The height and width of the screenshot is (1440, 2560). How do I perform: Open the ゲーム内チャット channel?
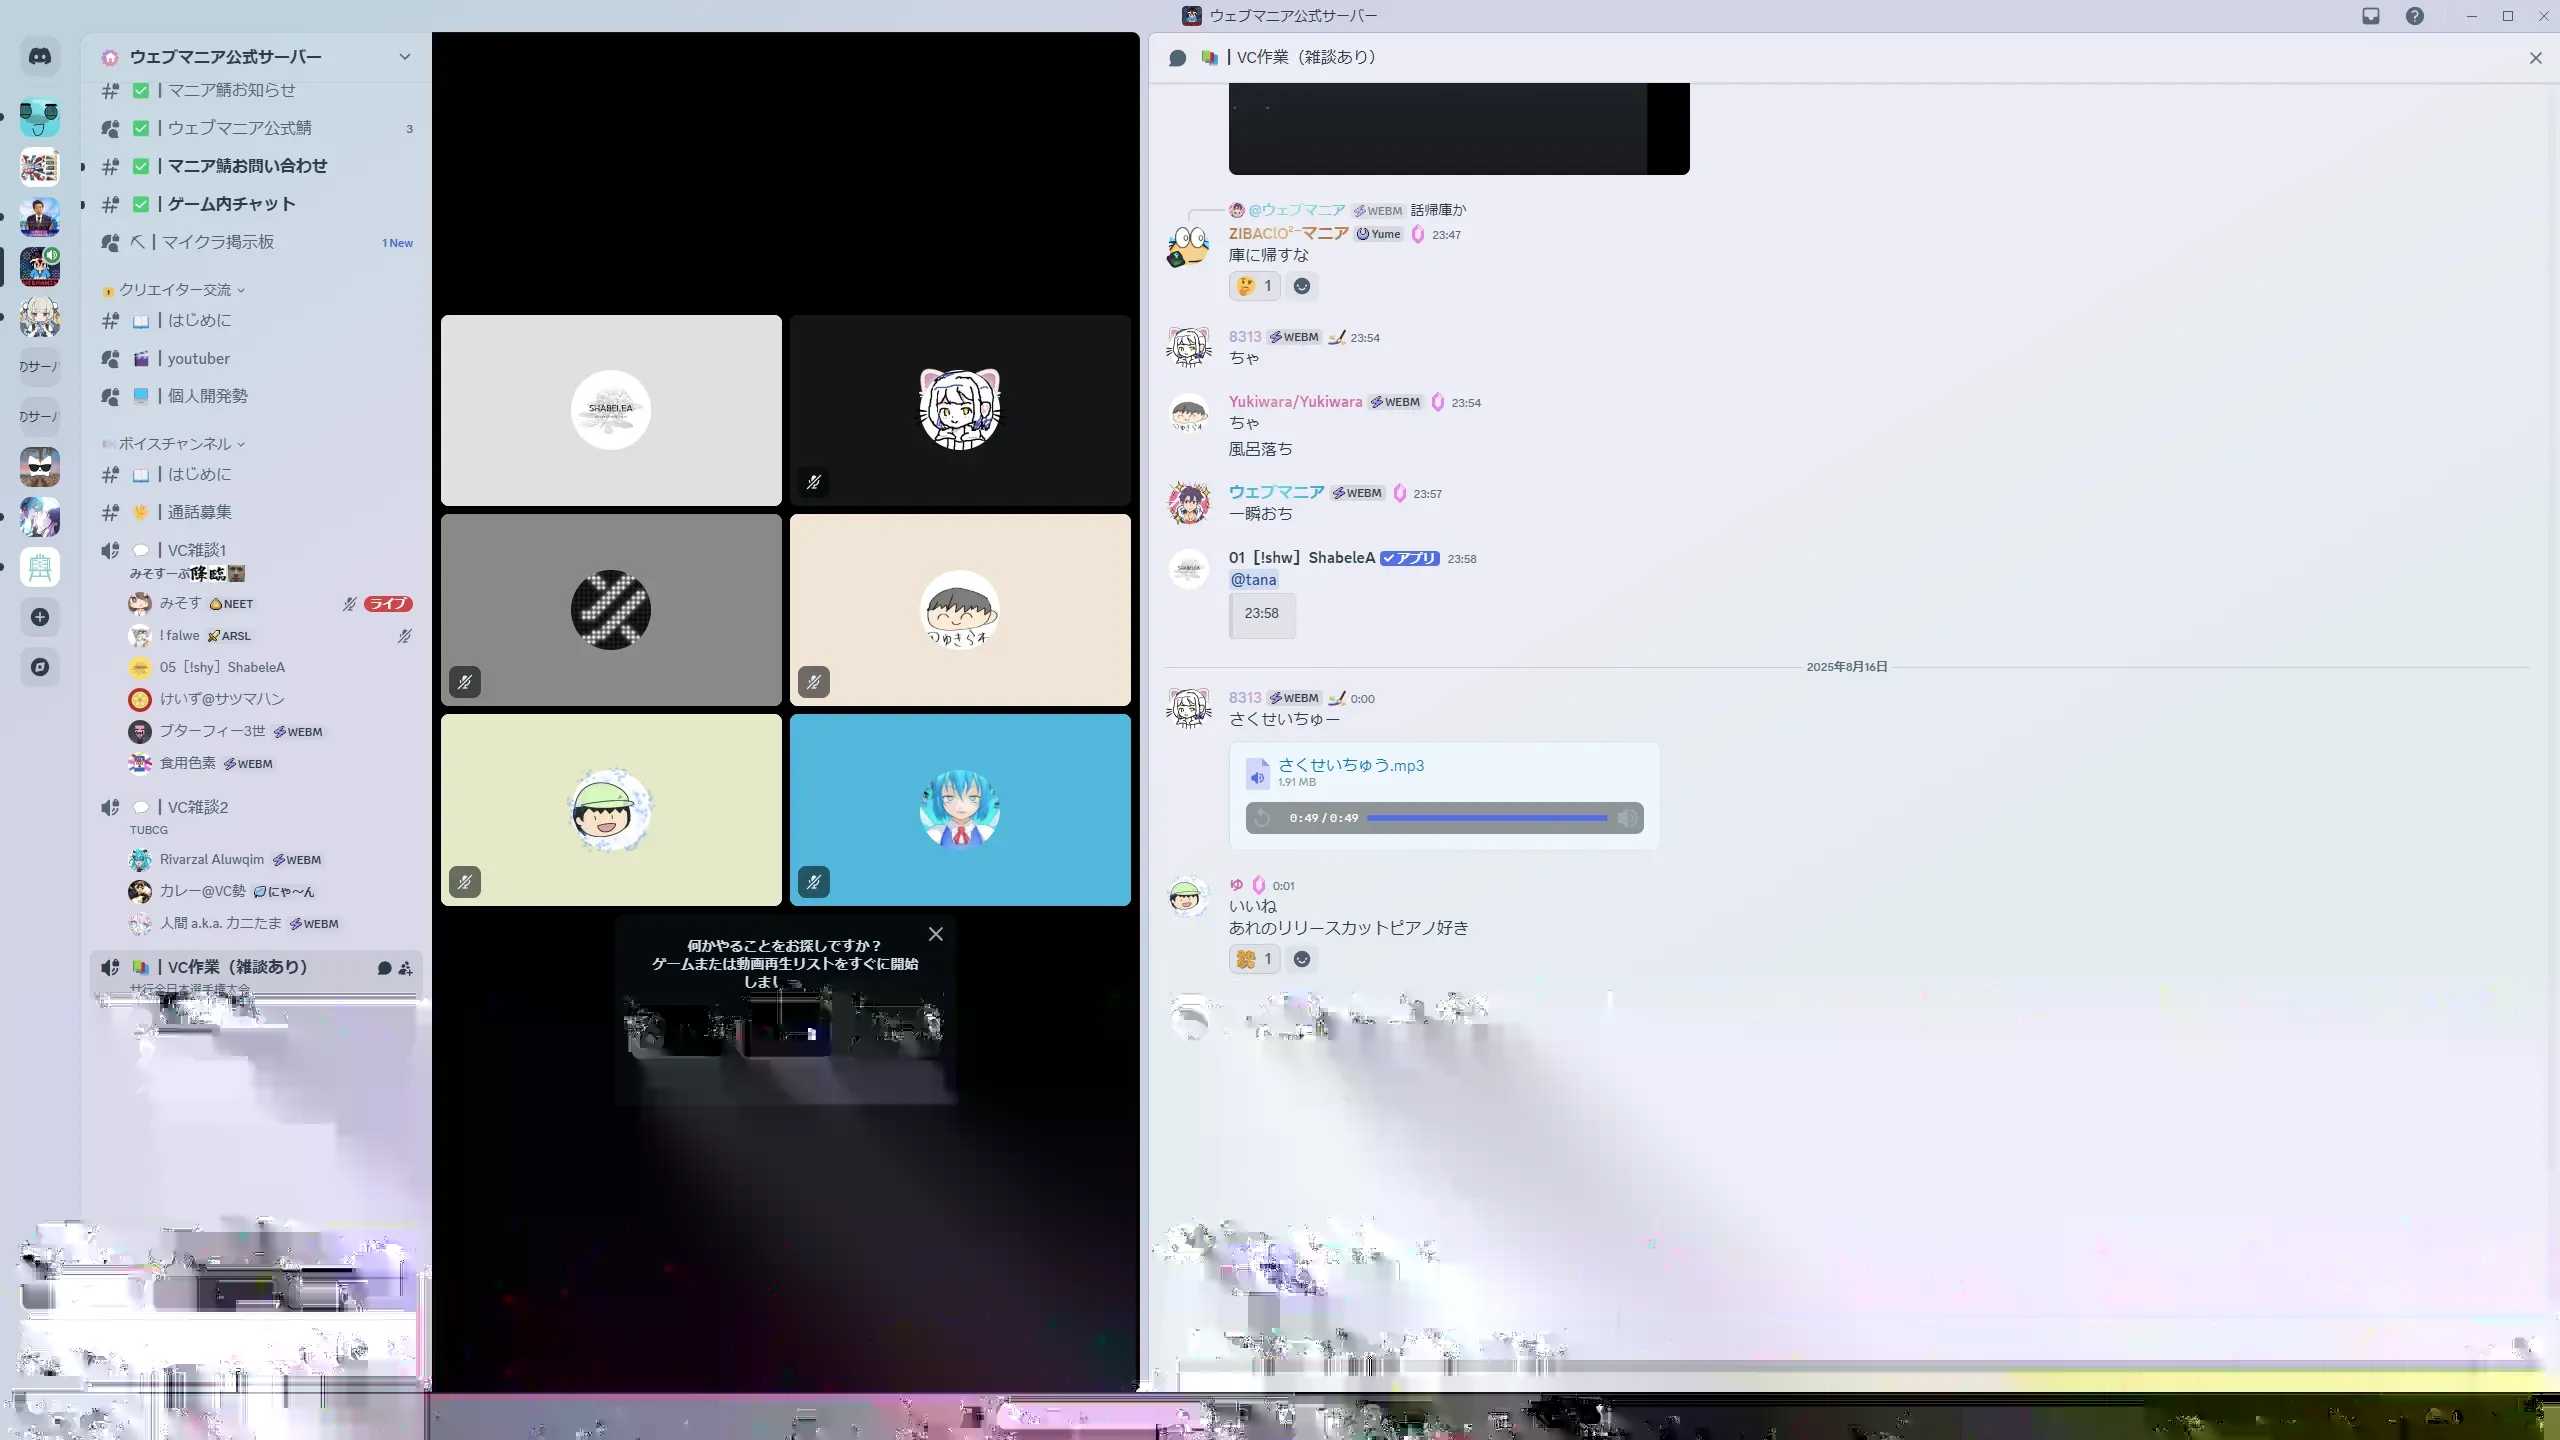(231, 204)
